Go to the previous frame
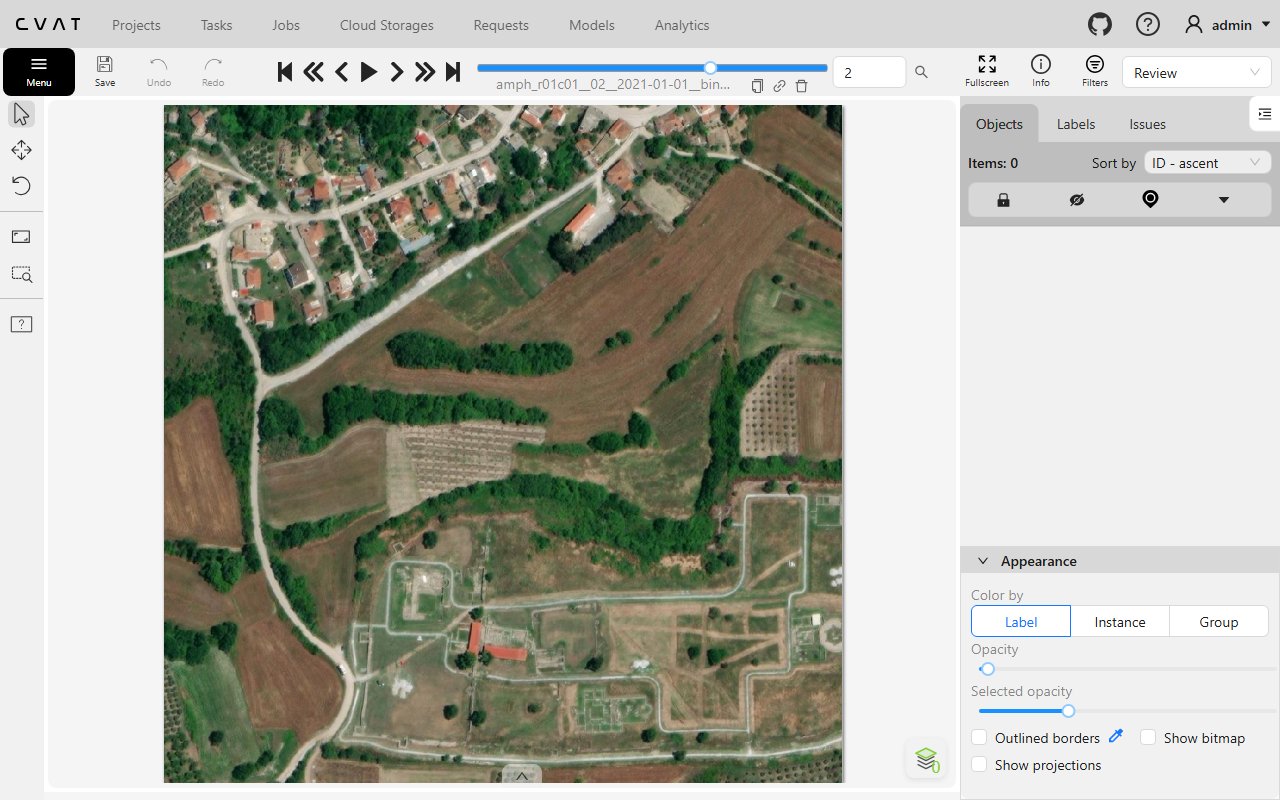Image resolution: width=1280 pixels, height=800 pixels. click(x=341, y=72)
